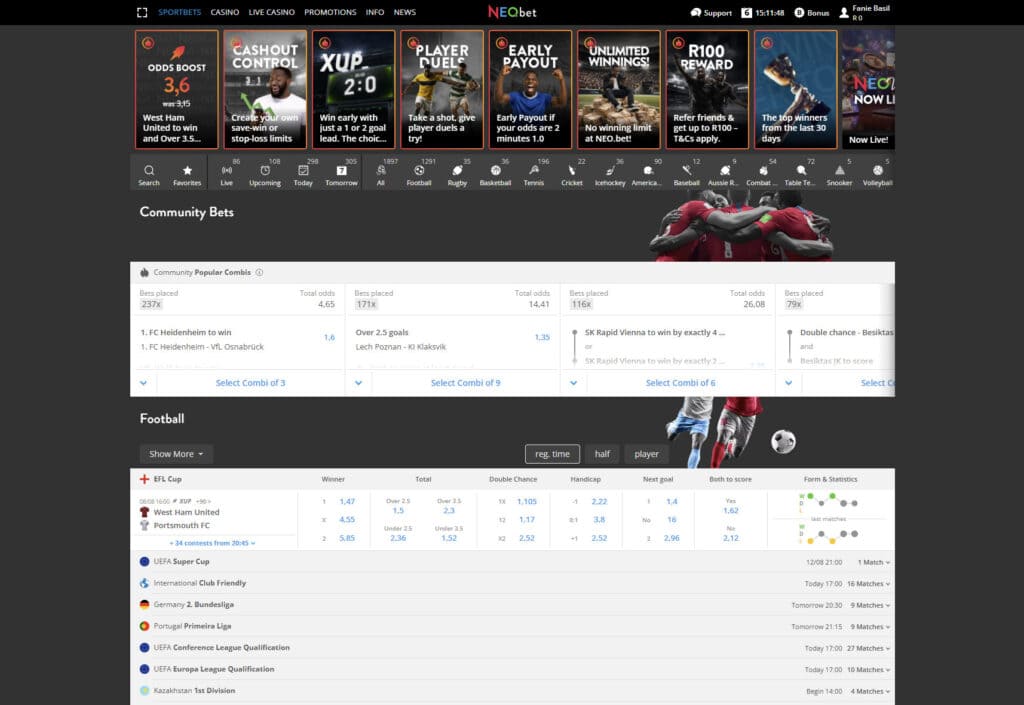Open the CASINO menu
The image size is (1024, 705).
click(x=225, y=12)
